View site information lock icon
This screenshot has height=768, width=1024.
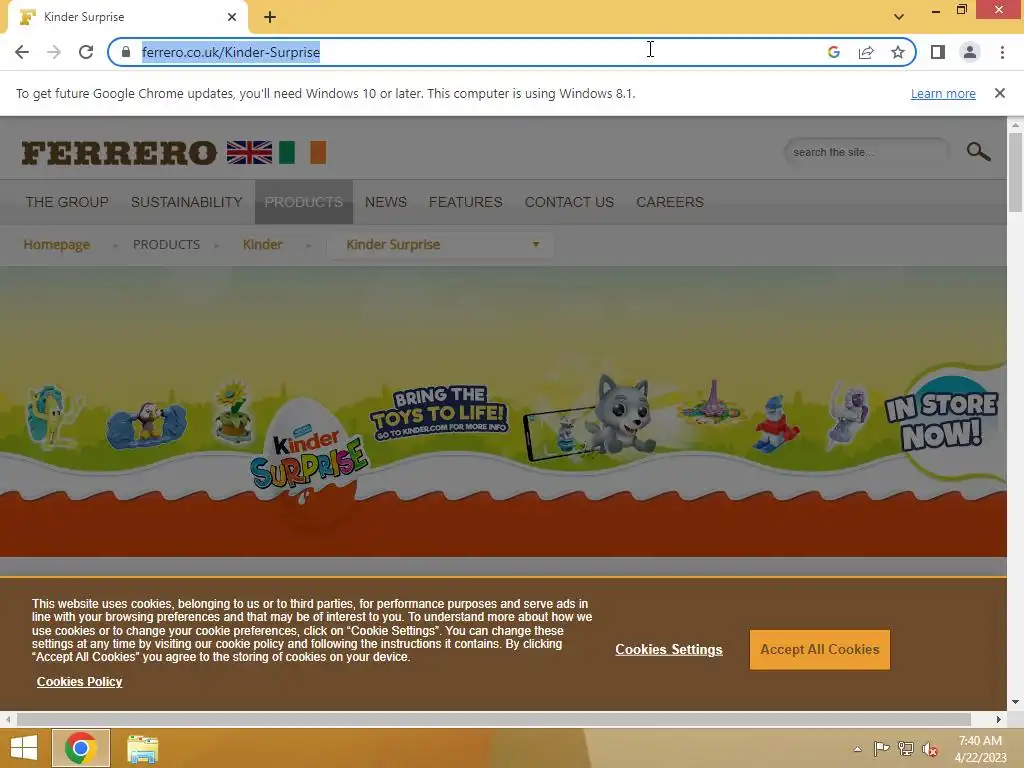coord(126,52)
